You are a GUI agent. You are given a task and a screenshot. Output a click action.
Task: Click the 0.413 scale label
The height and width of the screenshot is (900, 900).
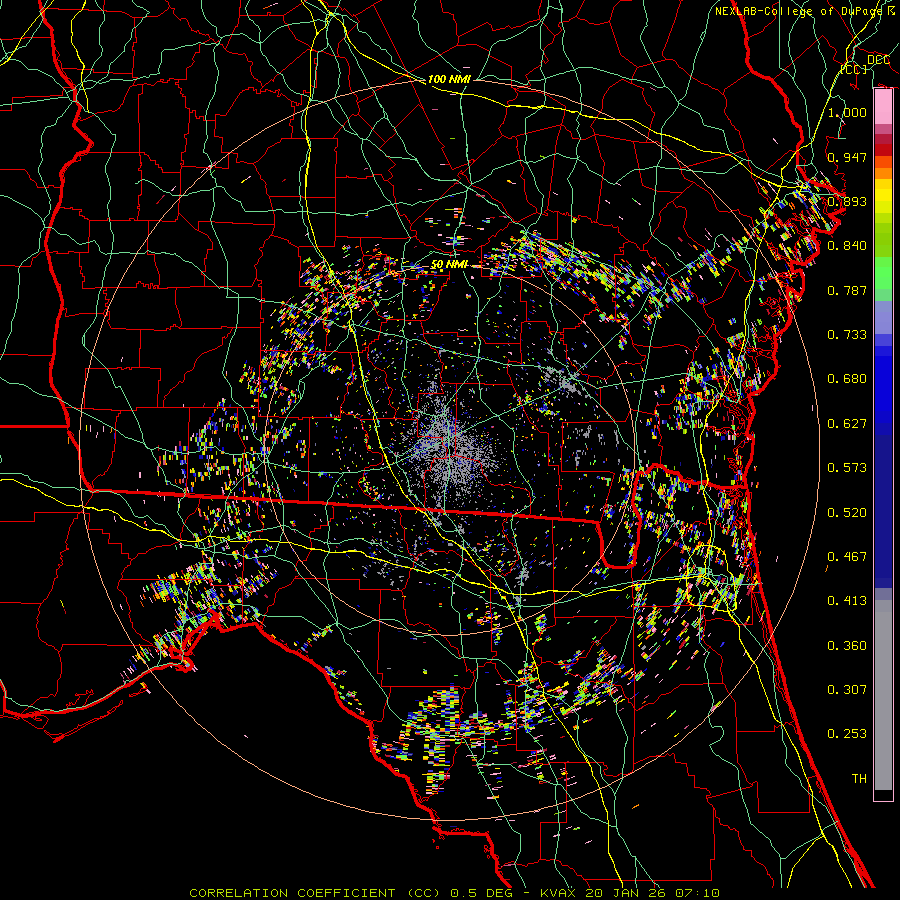pos(847,601)
